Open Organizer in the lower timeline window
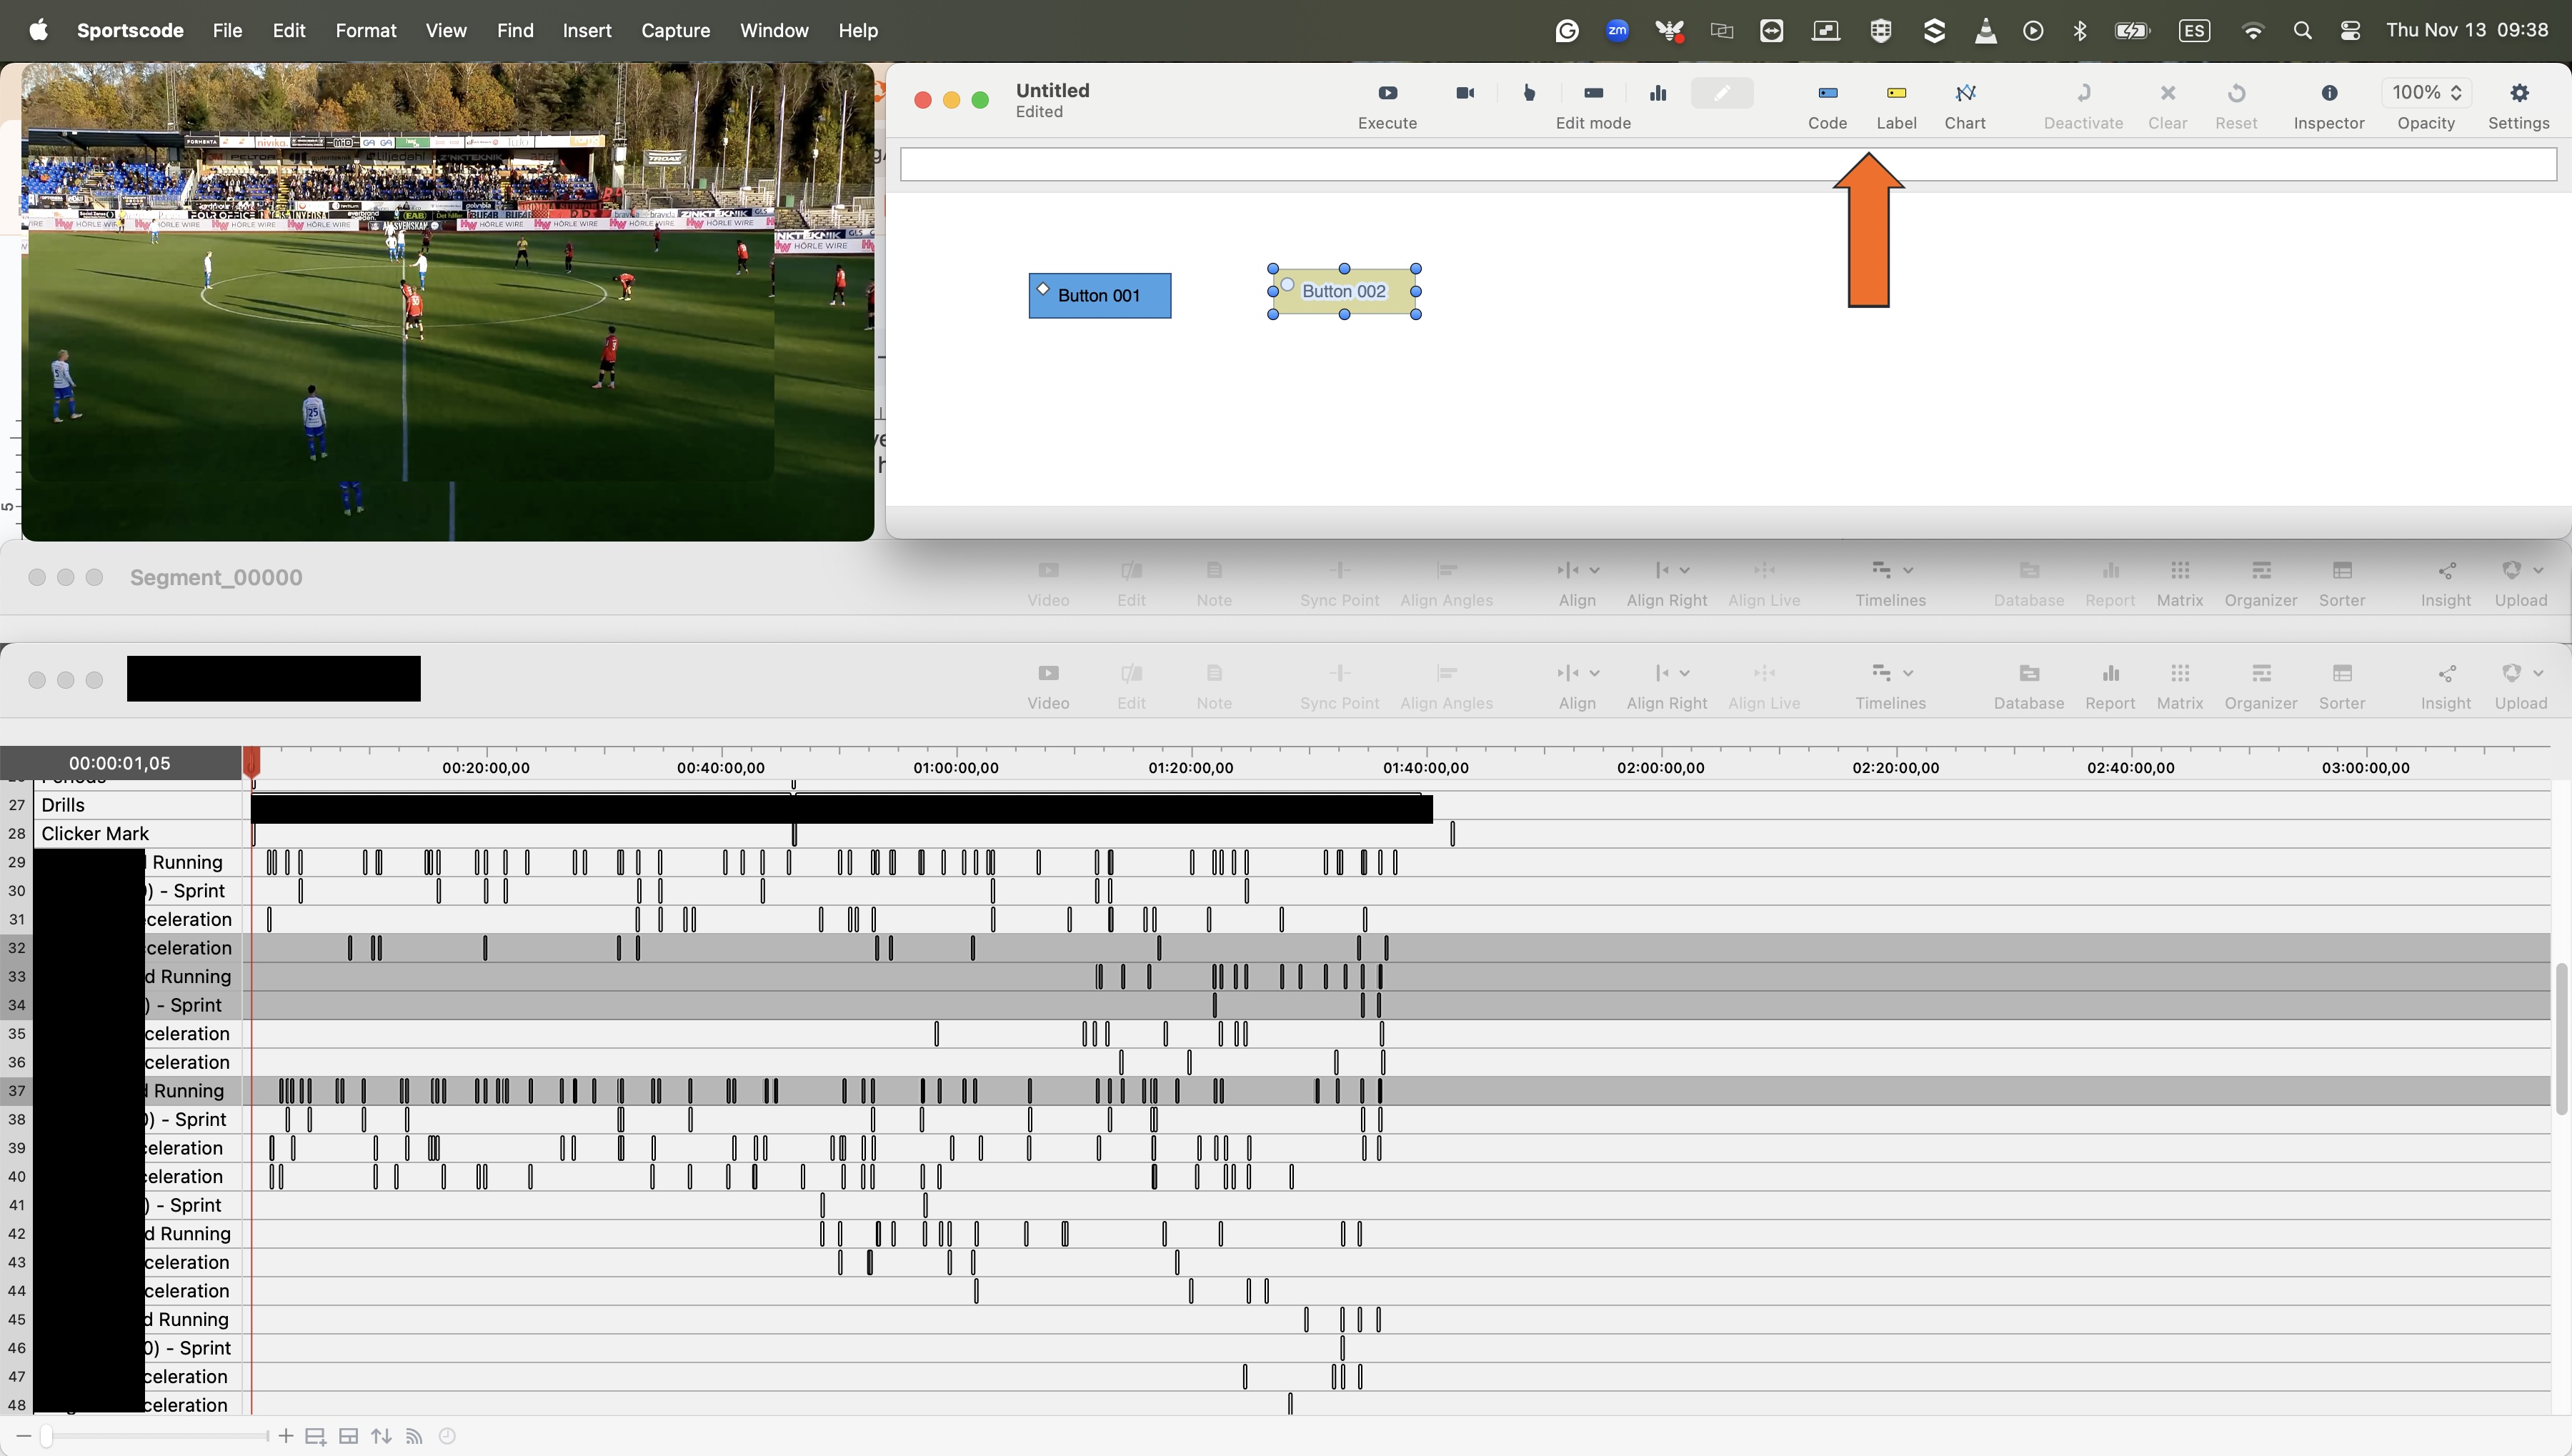Image resolution: width=2572 pixels, height=1456 pixels. [2261, 673]
